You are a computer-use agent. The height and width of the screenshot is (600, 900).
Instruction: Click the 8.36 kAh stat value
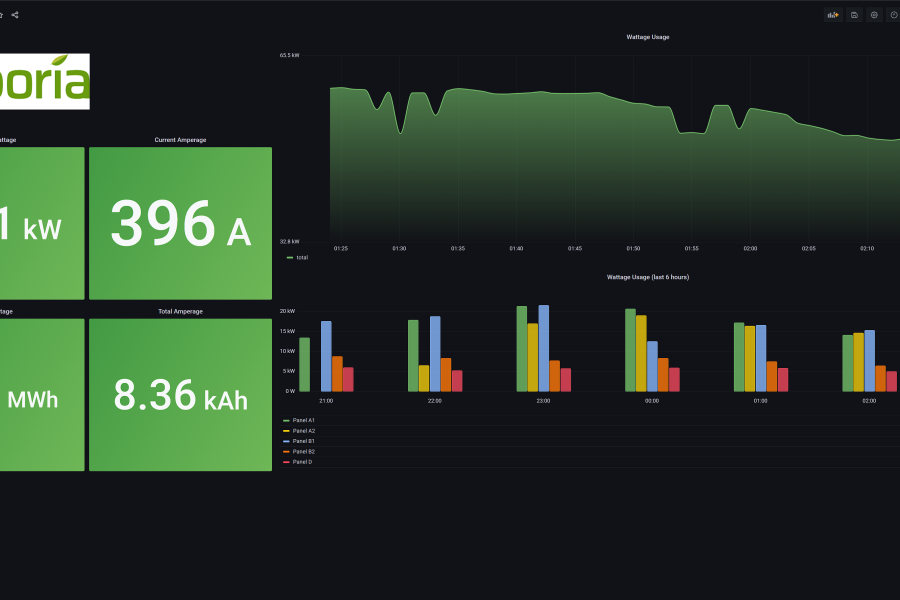tap(180, 395)
